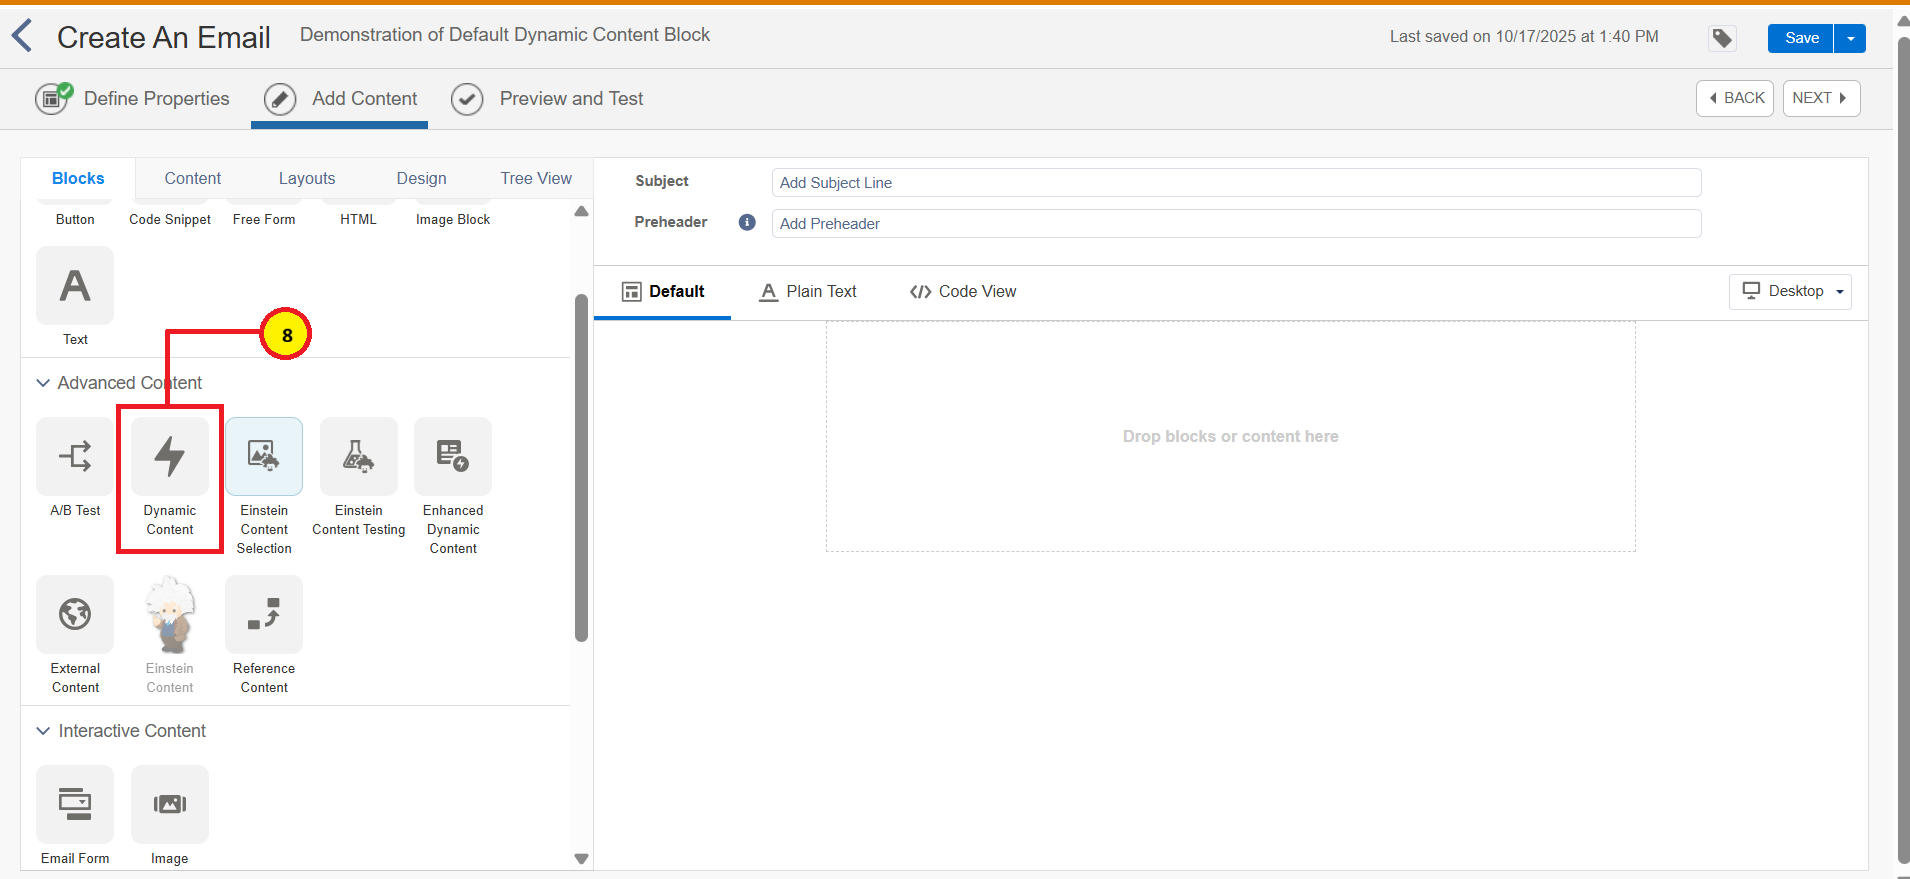Open the Desktop preview dropdown
Viewport: 1910px width, 879px height.
pyautogui.click(x=1790, y=291)
